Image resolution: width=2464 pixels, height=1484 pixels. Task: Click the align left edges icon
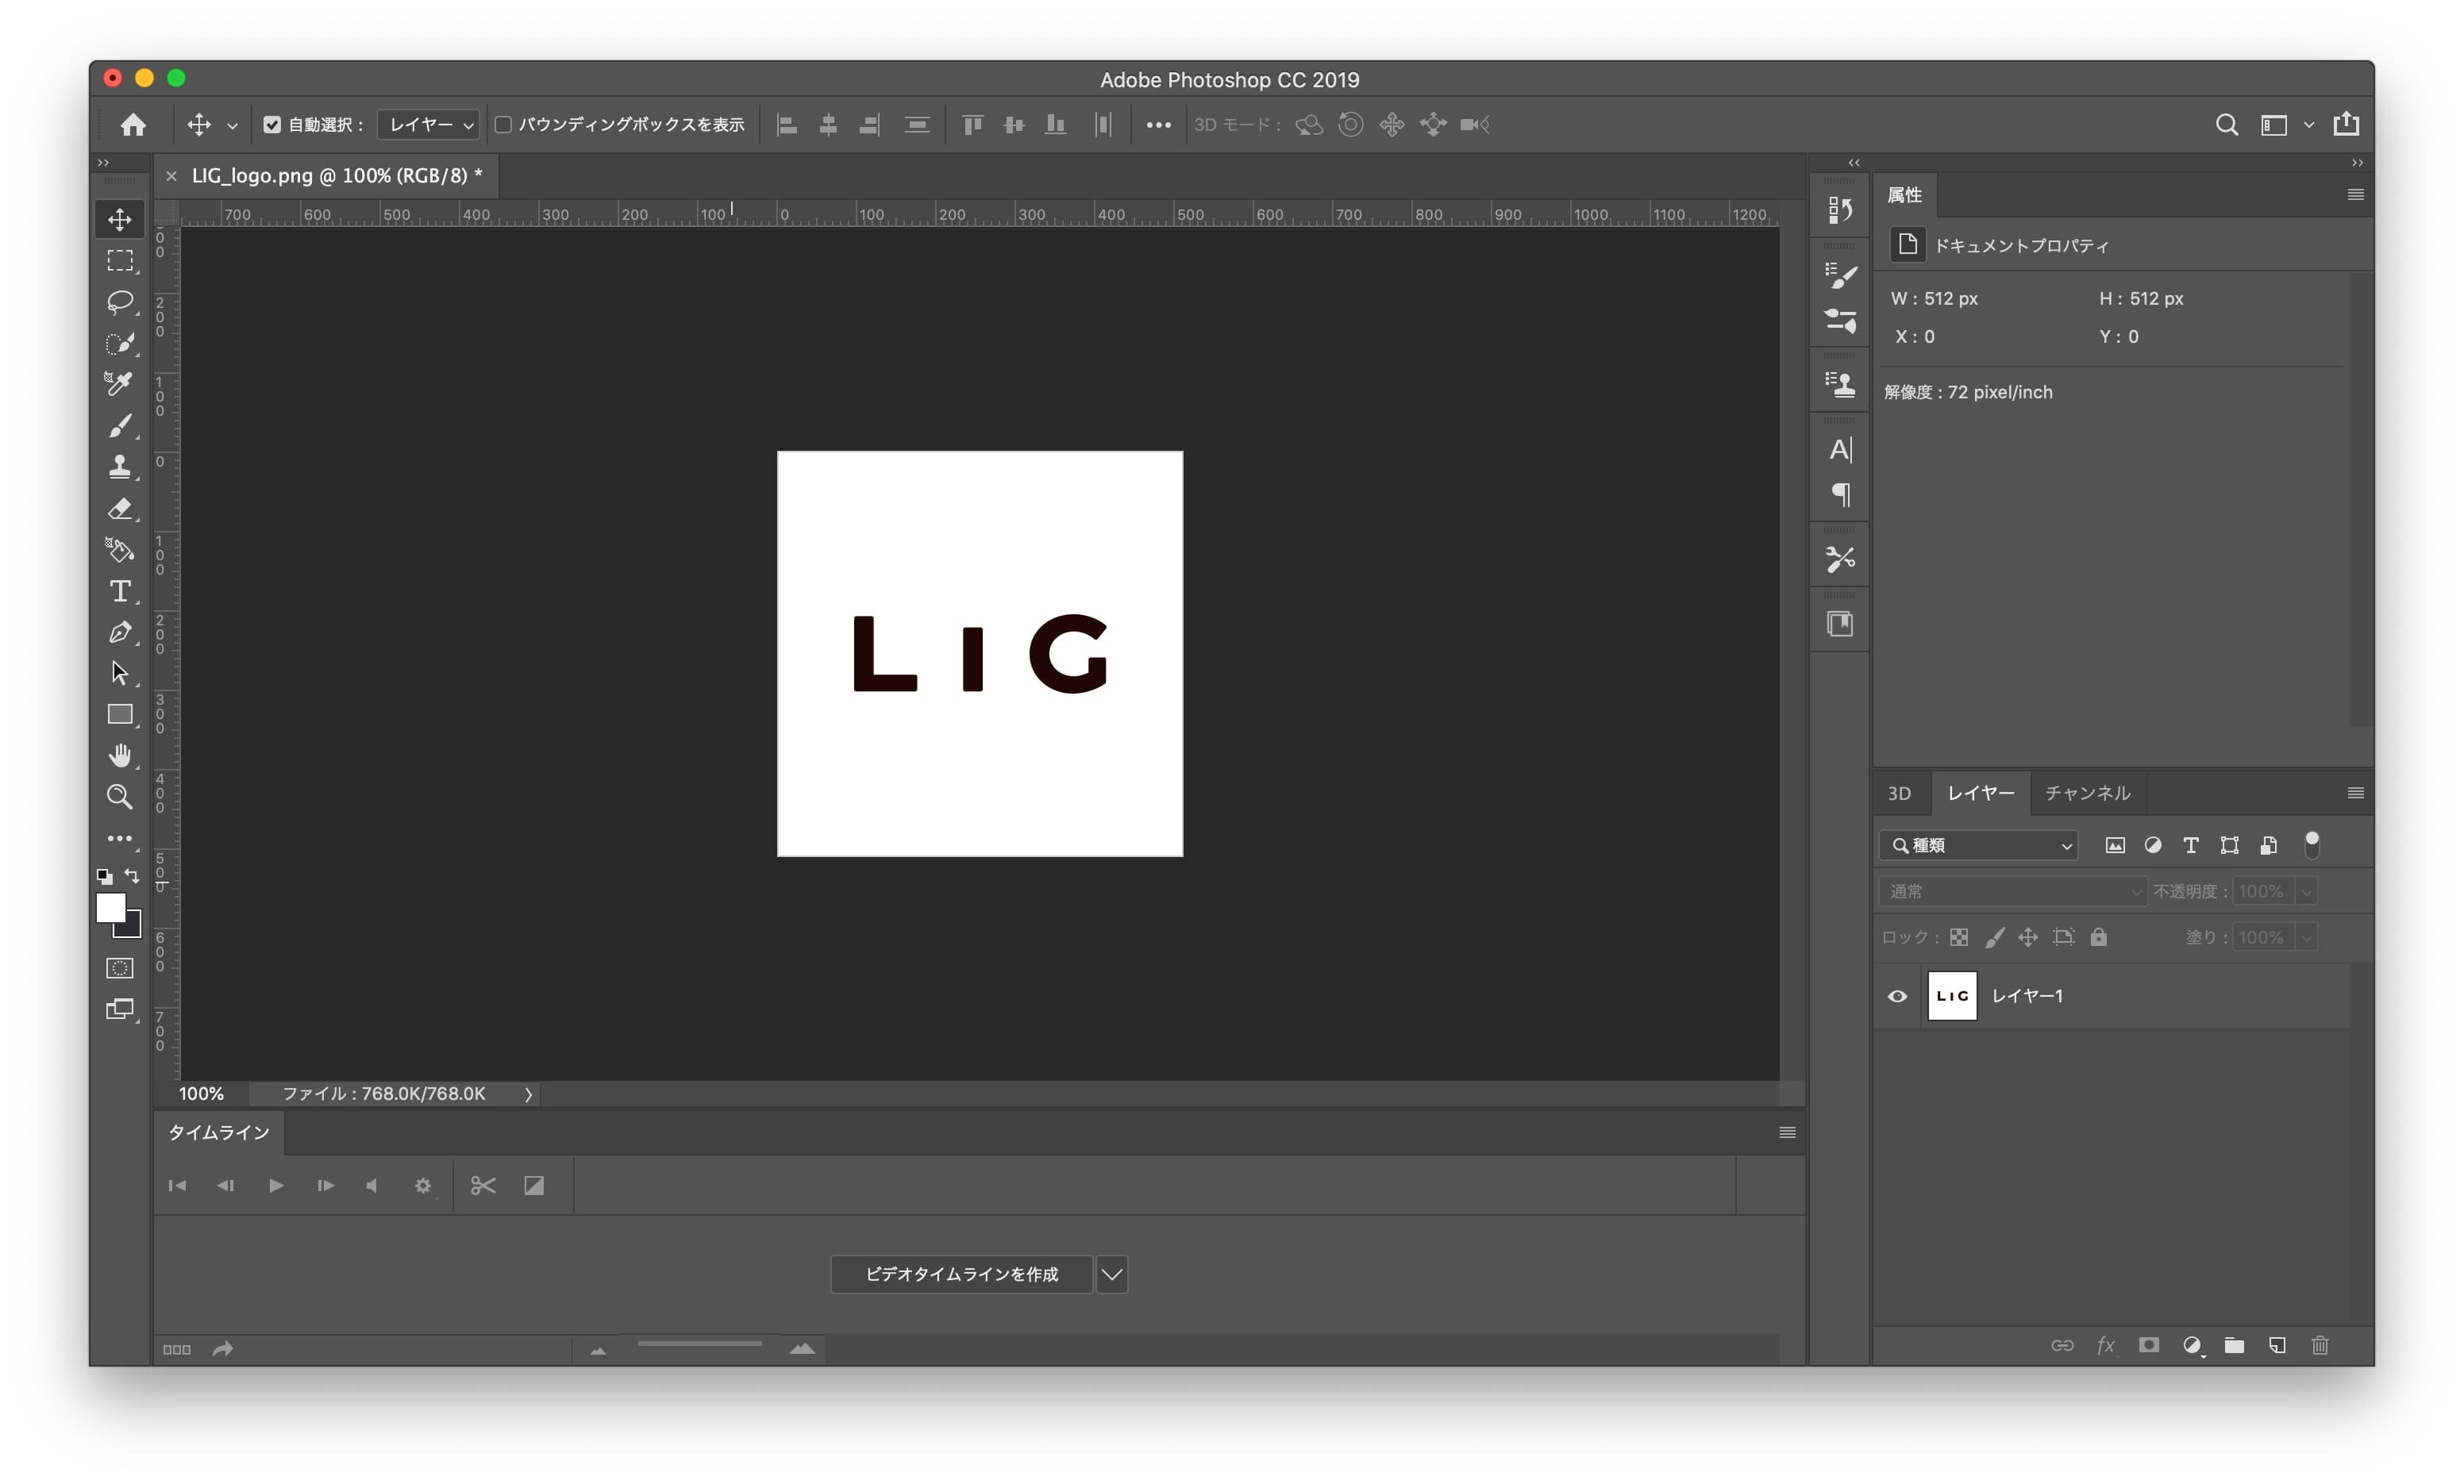pyautogui.click(x=787, y=125)
